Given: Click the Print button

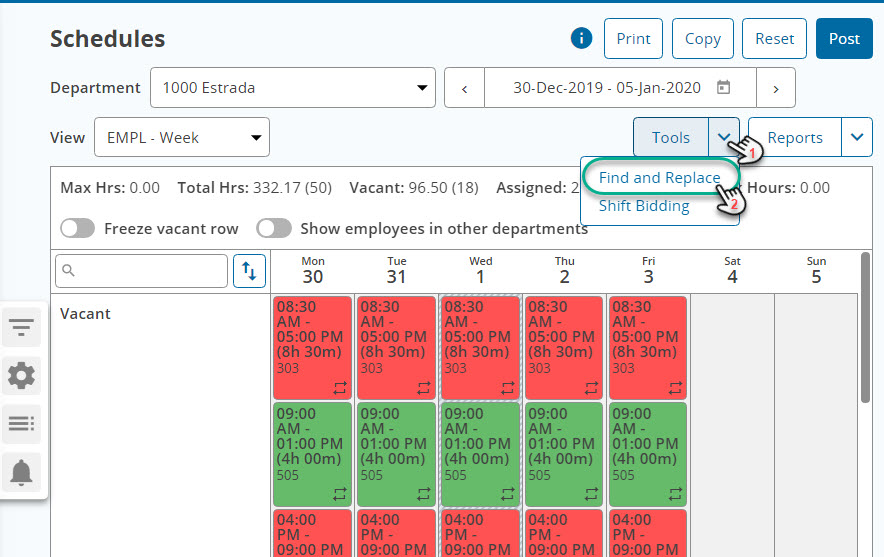Looking at the screenshot, I should [633, 38].
